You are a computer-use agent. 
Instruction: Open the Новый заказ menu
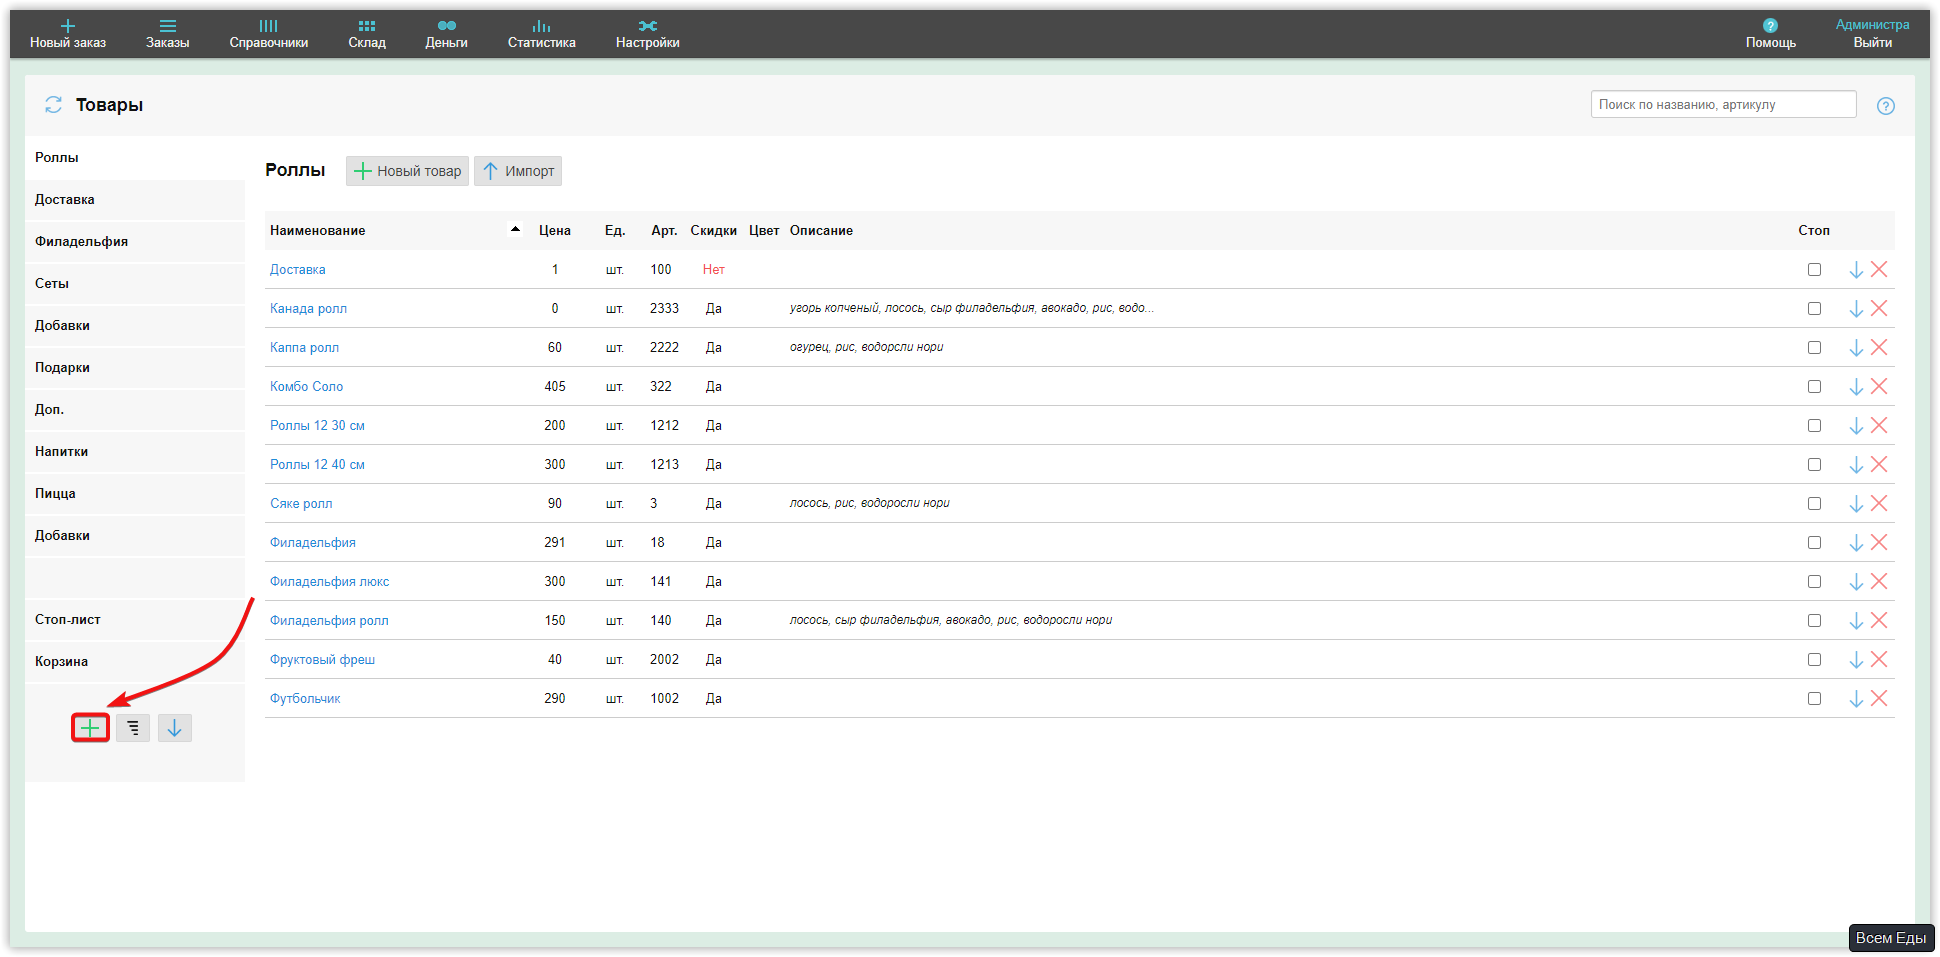tap(68, 34)
